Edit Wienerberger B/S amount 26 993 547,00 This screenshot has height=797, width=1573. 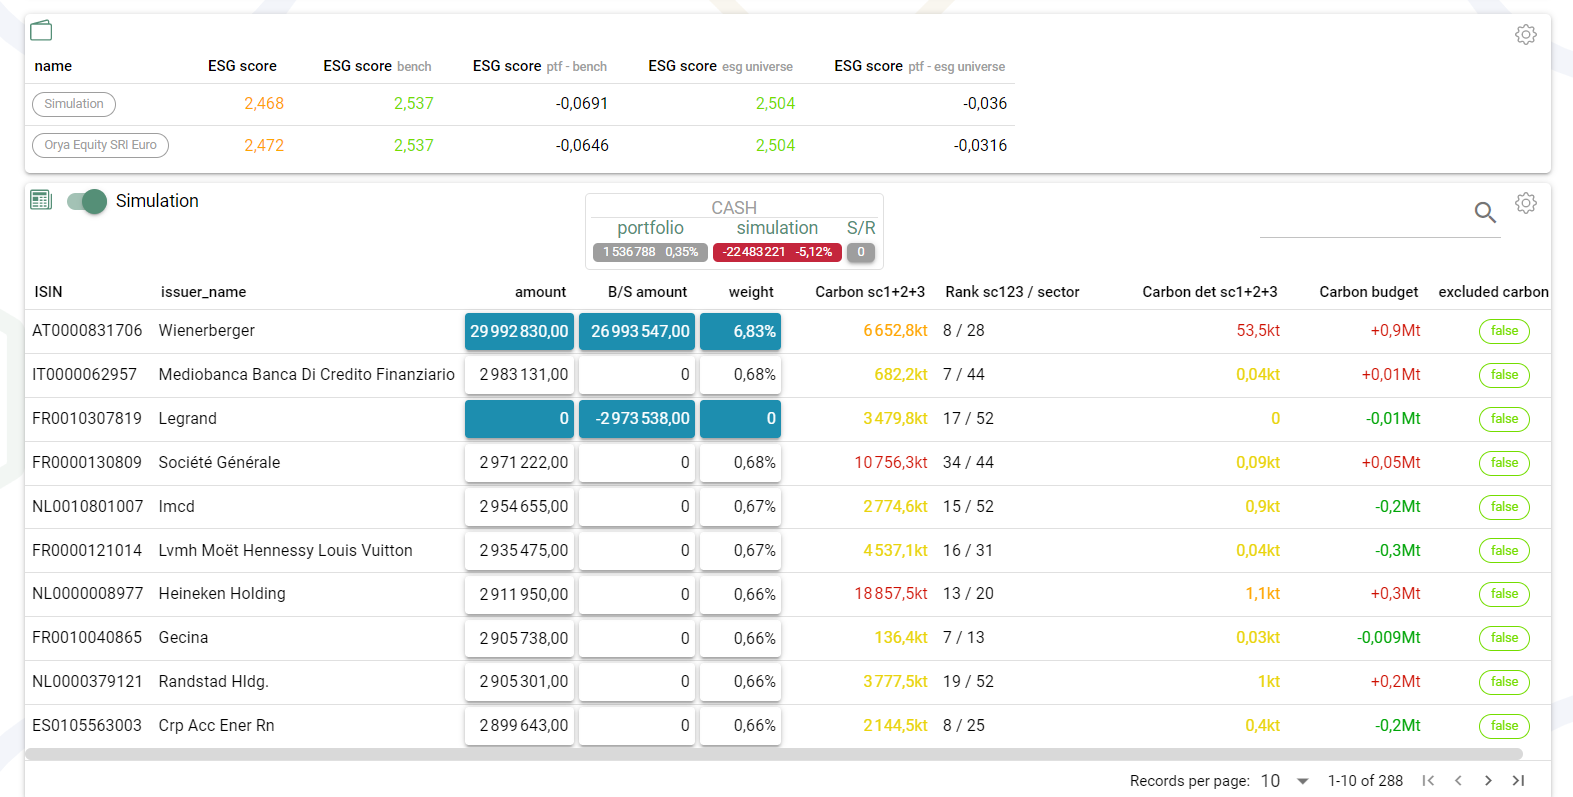[x=637, y=332]
